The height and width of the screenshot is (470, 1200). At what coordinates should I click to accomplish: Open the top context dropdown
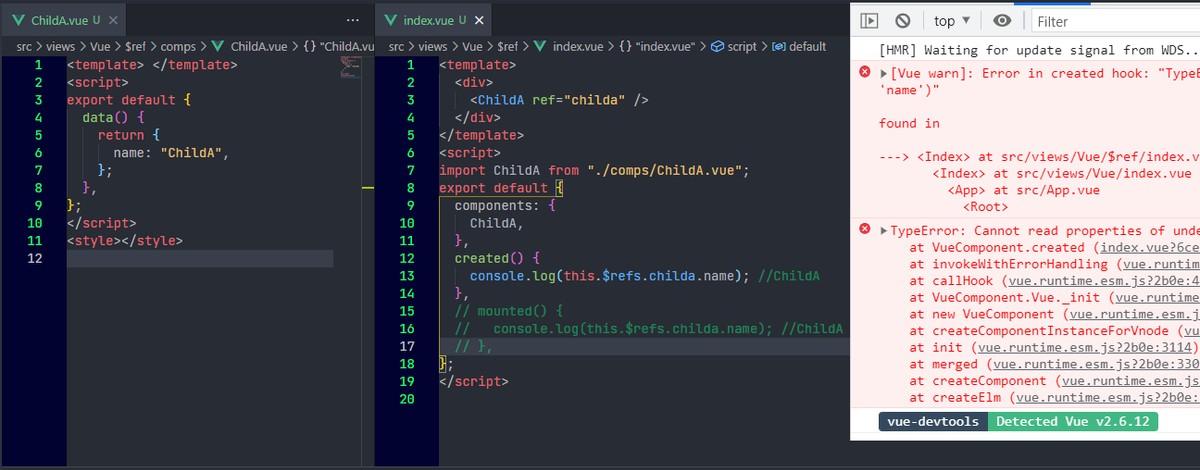pyautogui.click(x=952, y=20)
